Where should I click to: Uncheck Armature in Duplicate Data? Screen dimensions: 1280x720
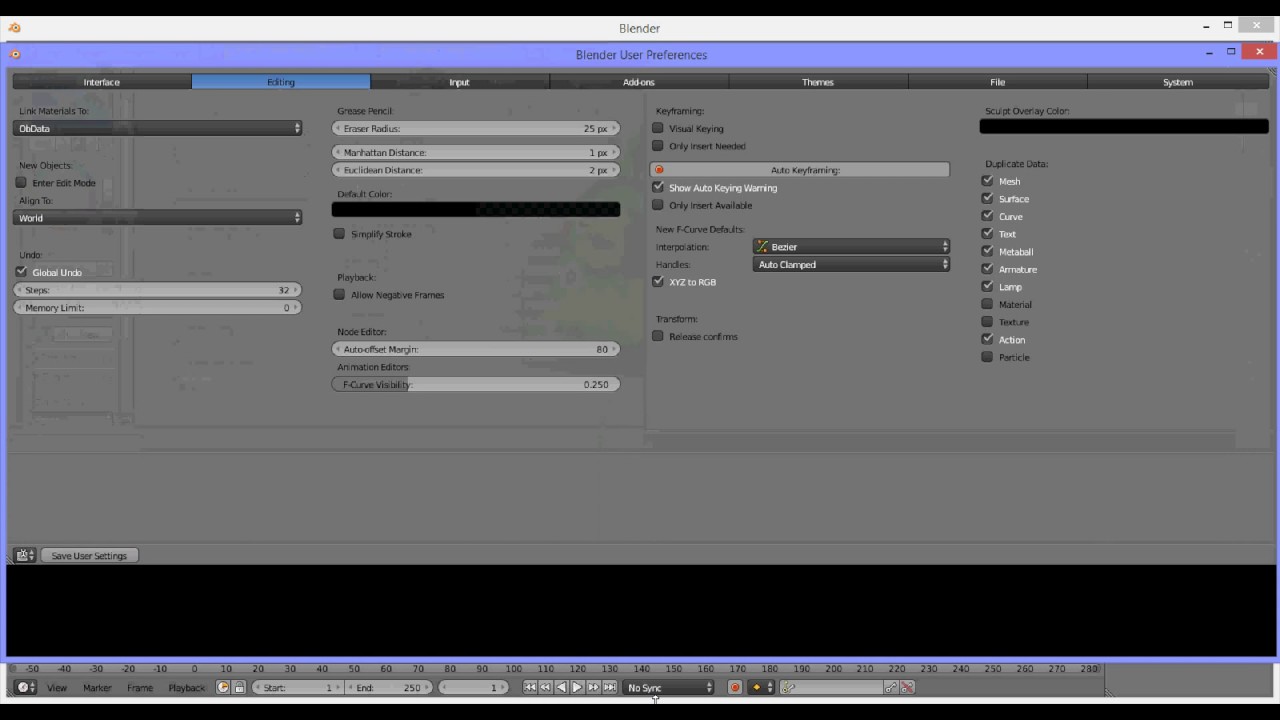pyautogui.click(x=988, y=269)
